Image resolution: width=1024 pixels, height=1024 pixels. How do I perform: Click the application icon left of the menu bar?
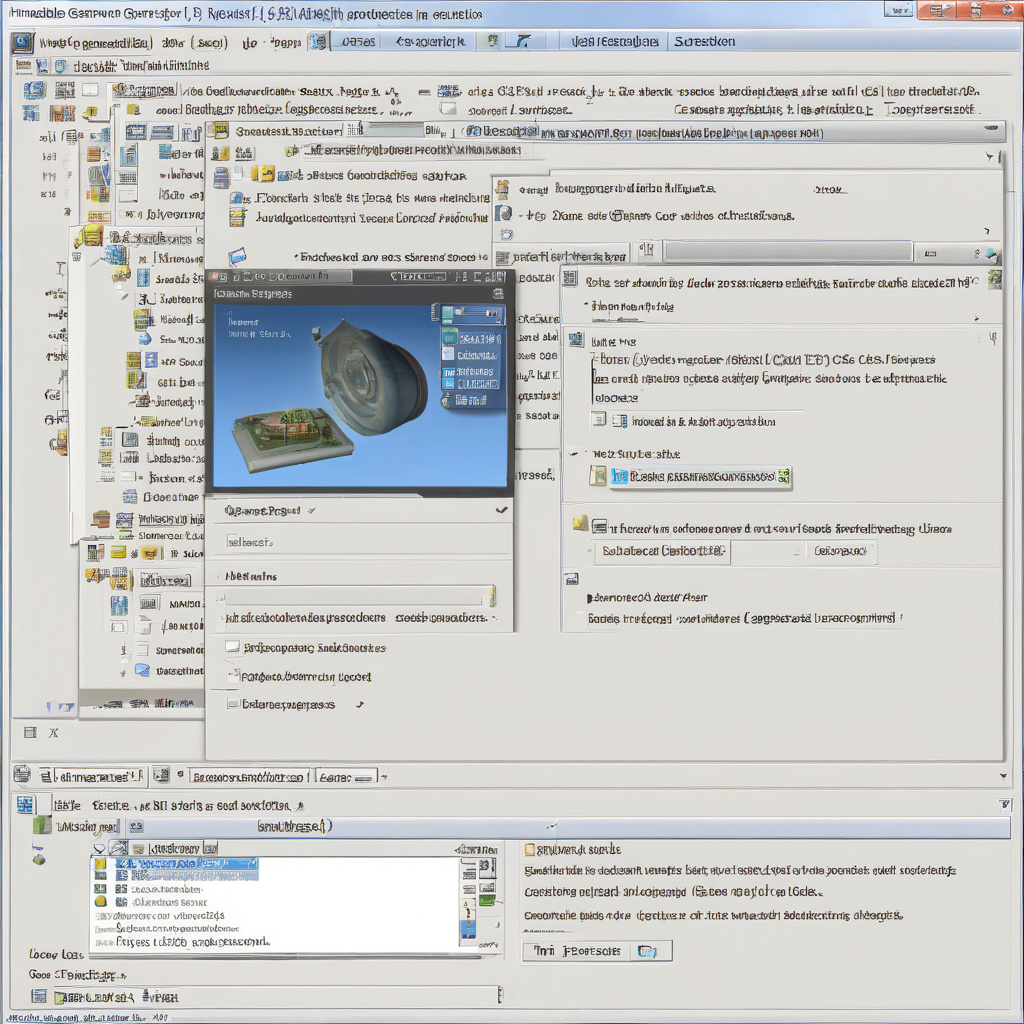point(22,42)
